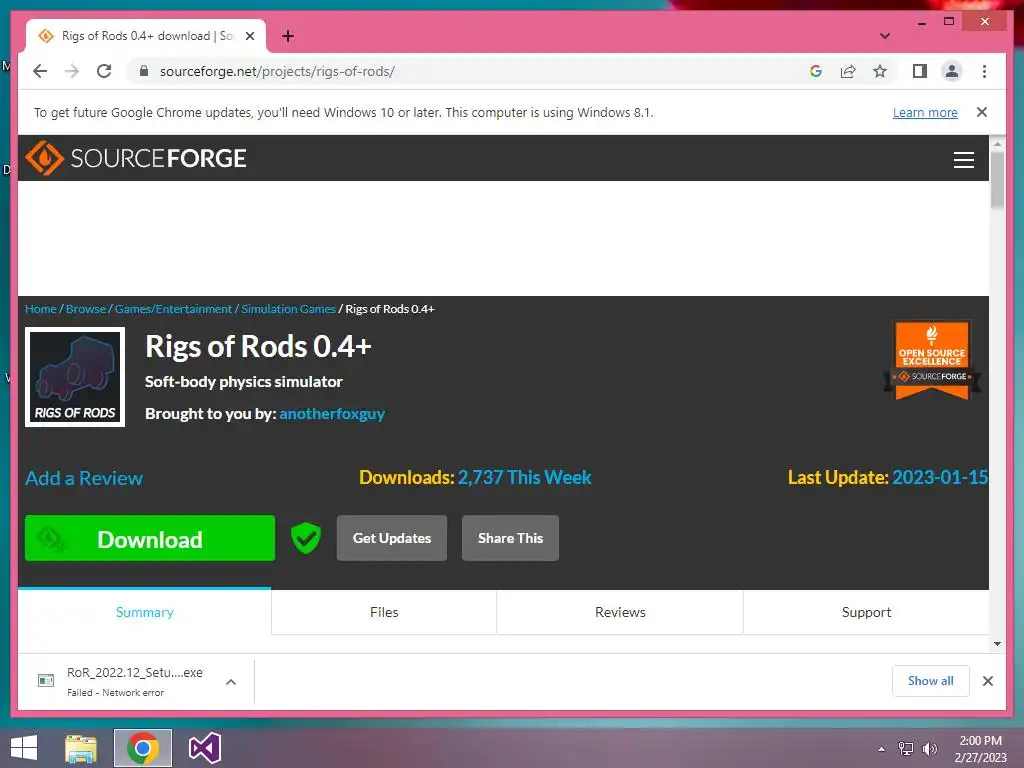Open Games/Entertainment breadcrumb
This screenshot has height=768, width=1024.
click(173, 309)
